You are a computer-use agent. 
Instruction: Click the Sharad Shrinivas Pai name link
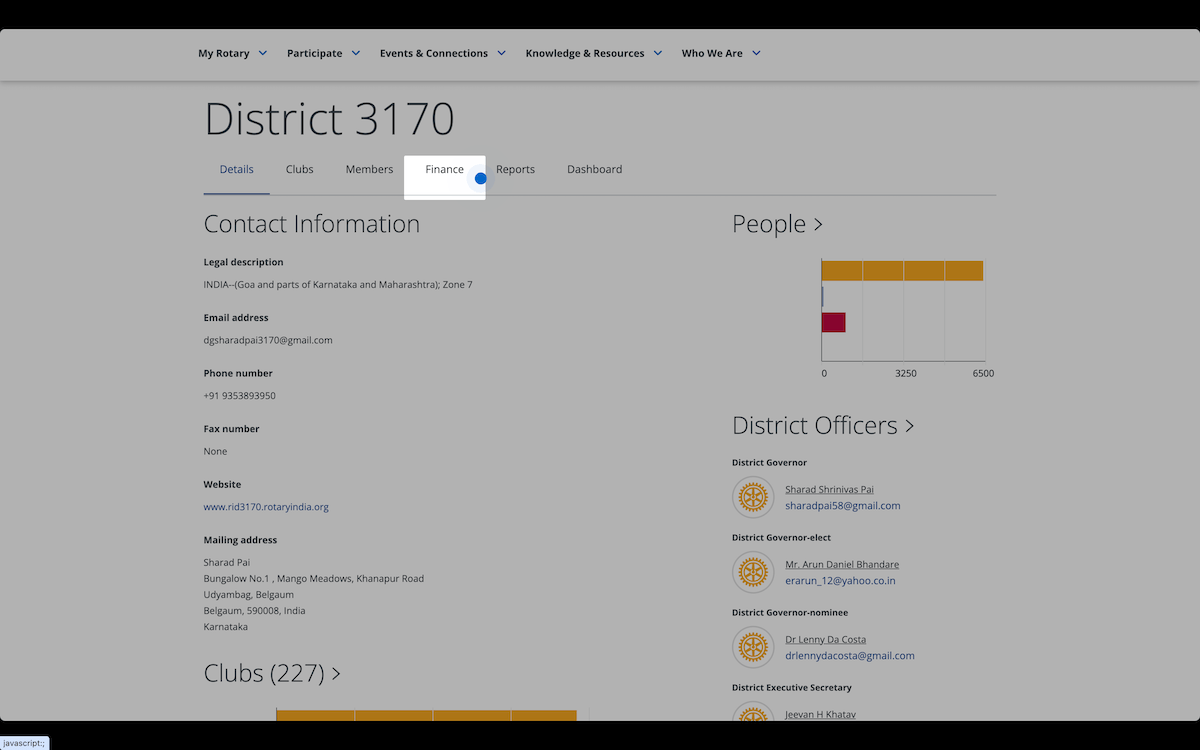pyautogui.click(x=829, y=490)
